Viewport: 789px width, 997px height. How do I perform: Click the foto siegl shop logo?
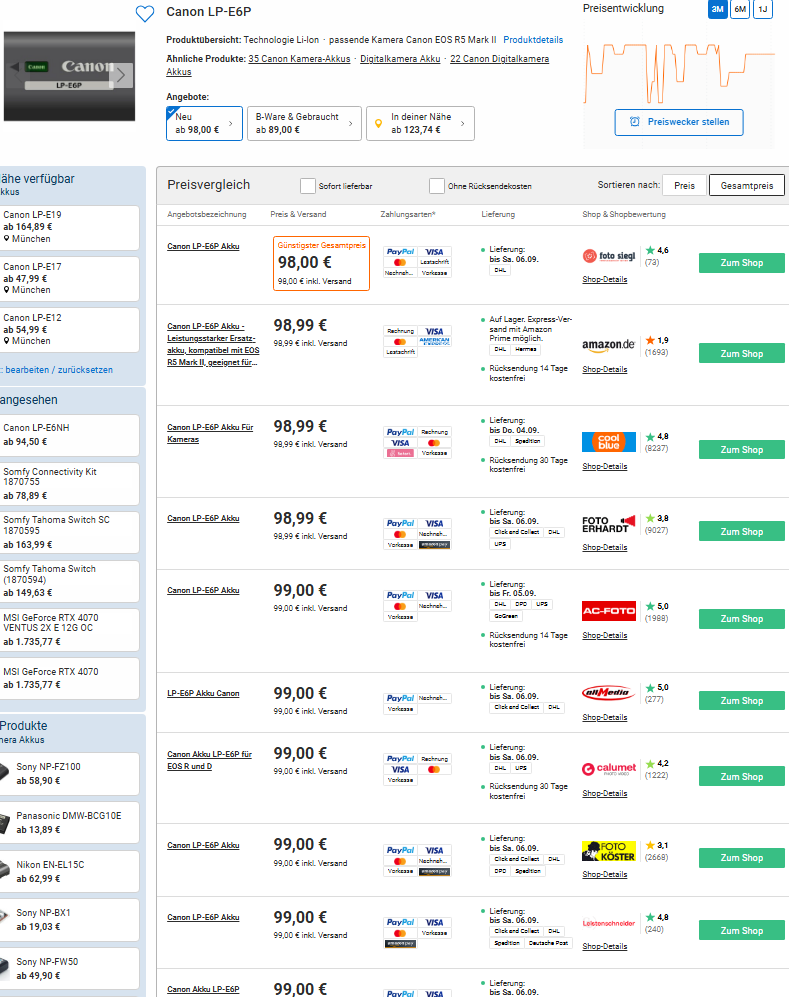click(x=608, y=256)
